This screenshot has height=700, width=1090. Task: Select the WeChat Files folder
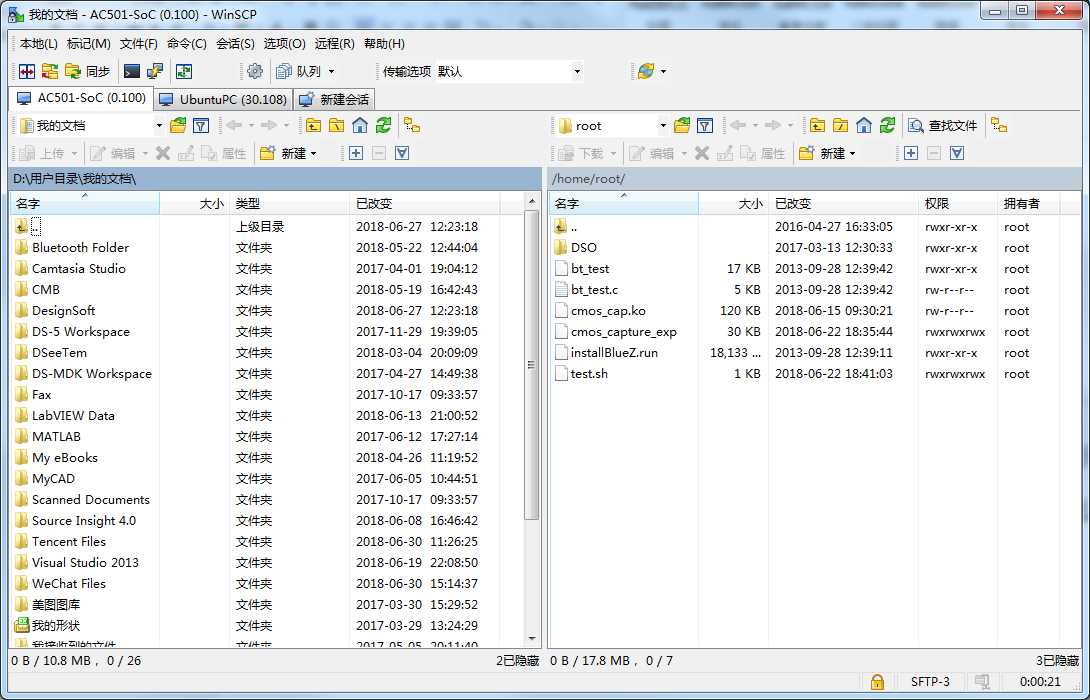69,584
